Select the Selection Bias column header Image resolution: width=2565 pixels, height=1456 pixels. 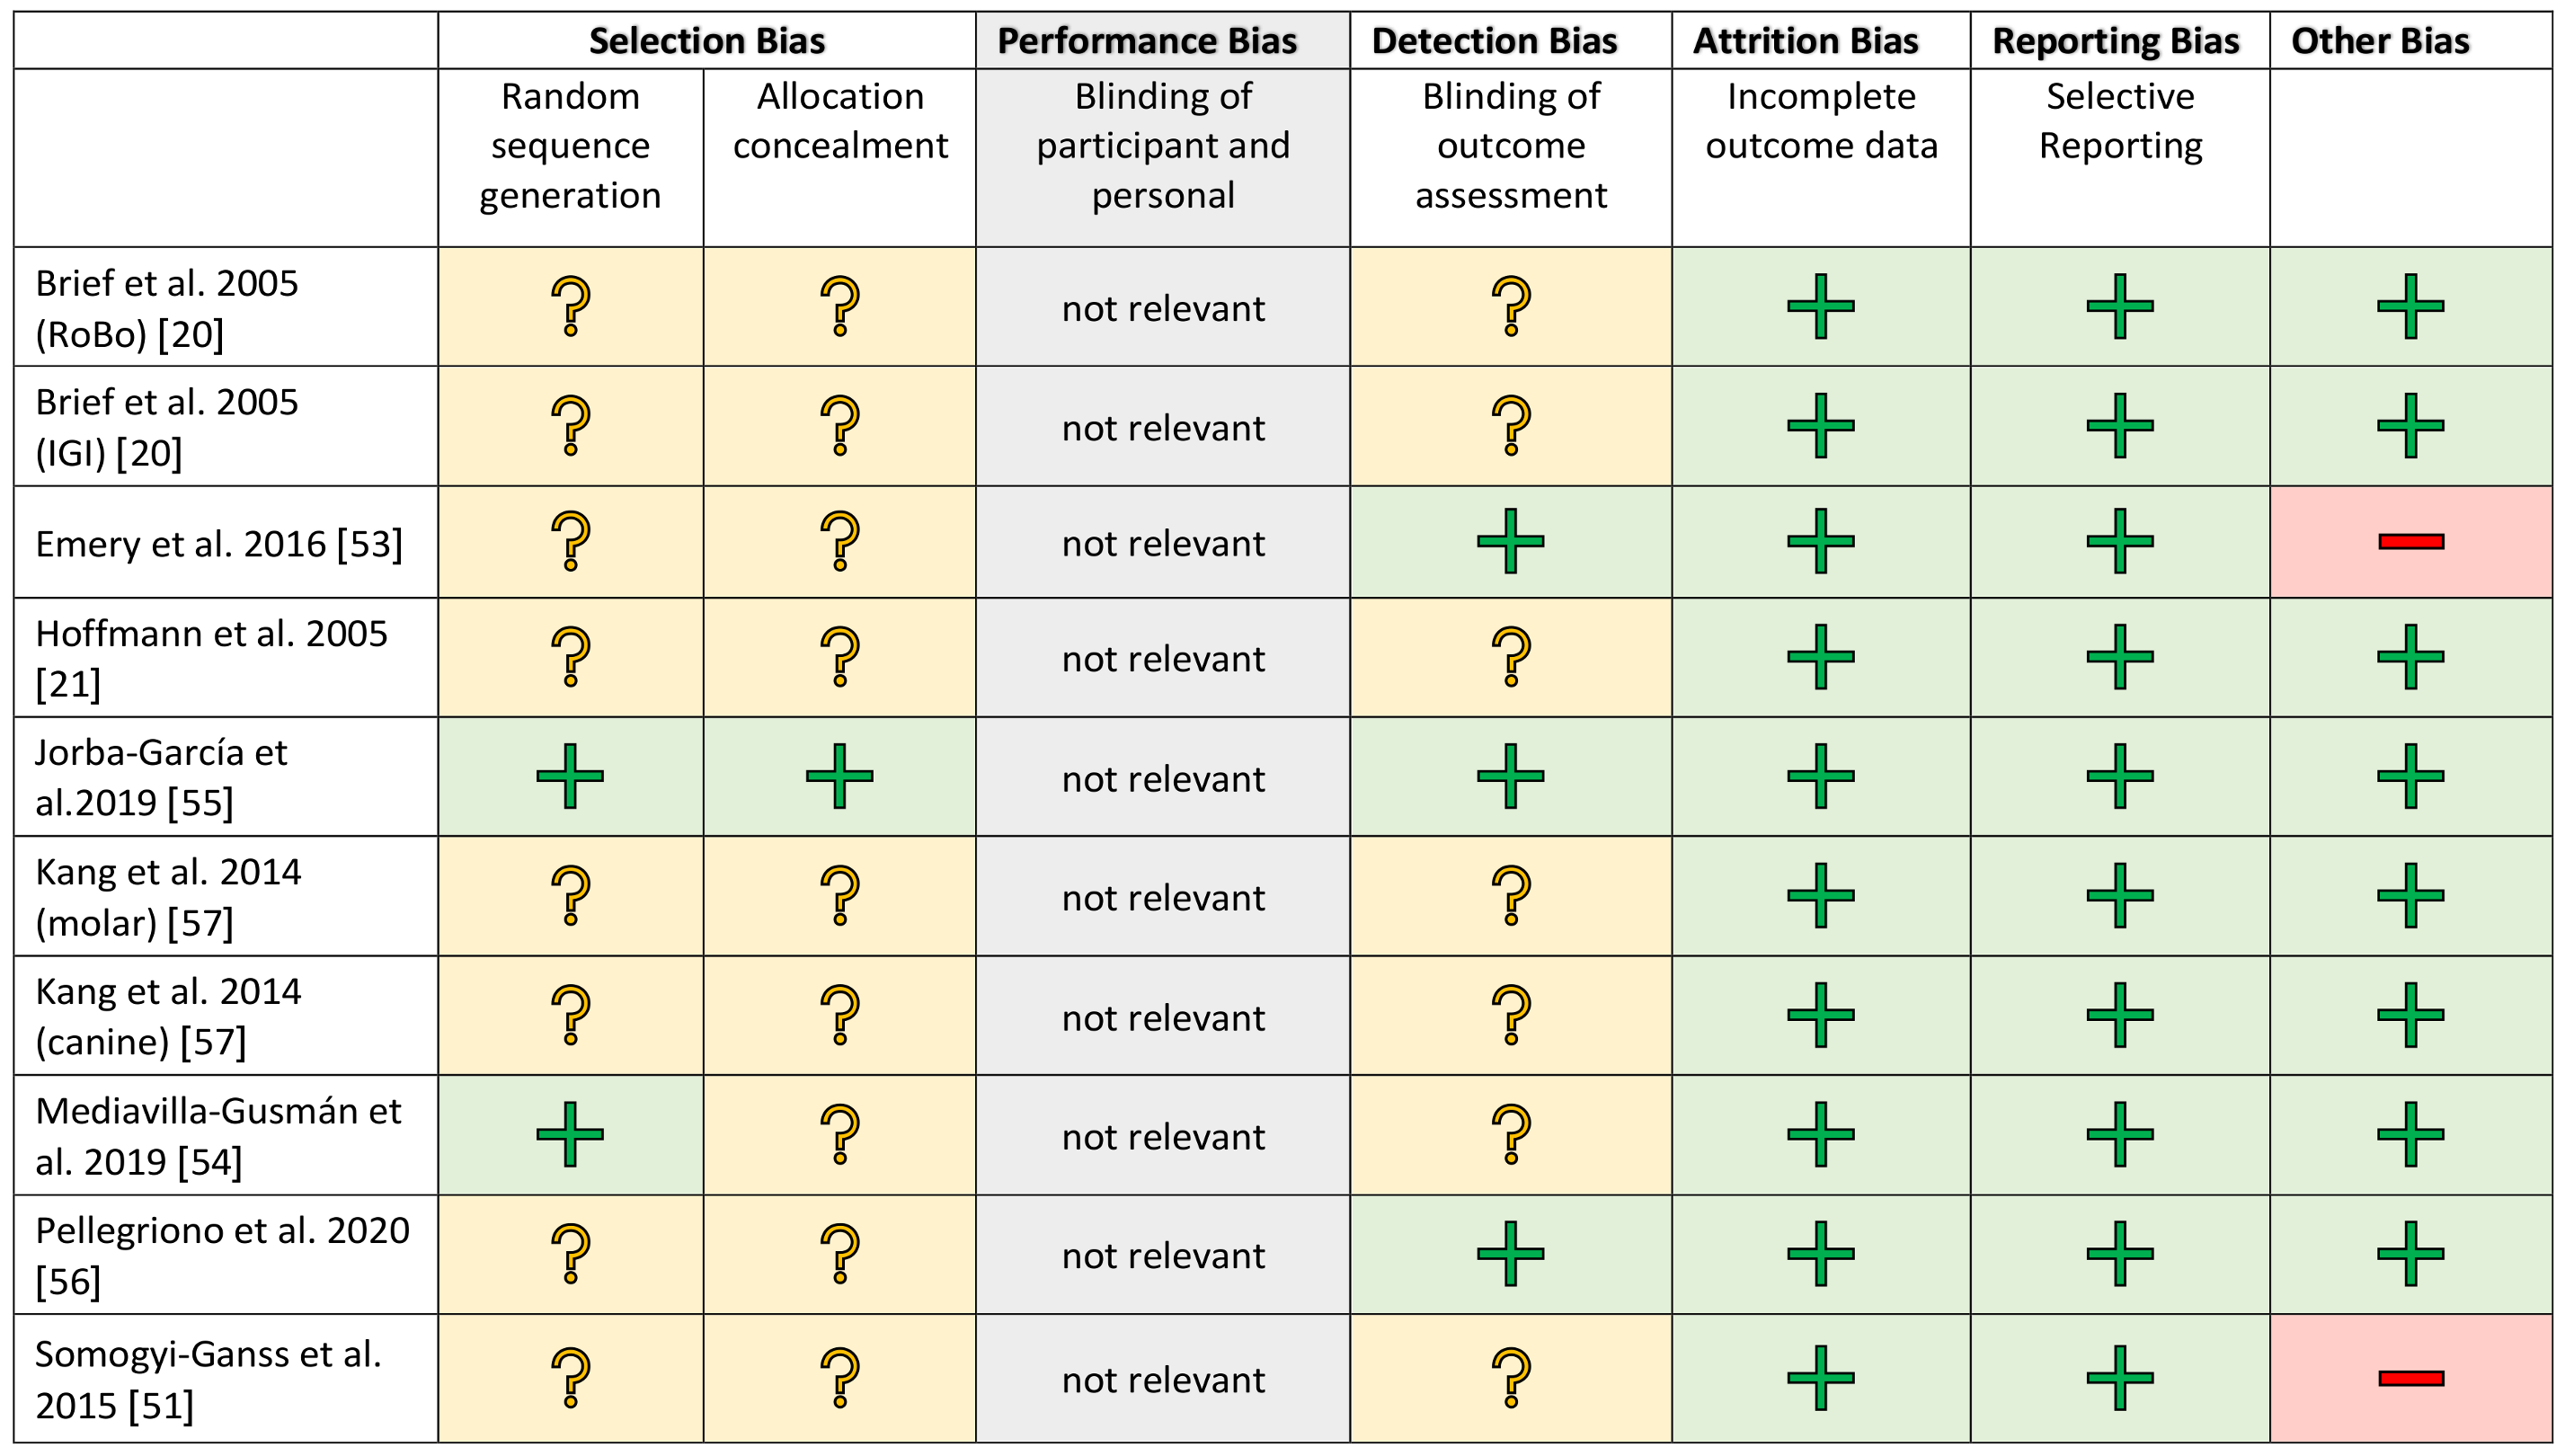(x=706, y=41)
